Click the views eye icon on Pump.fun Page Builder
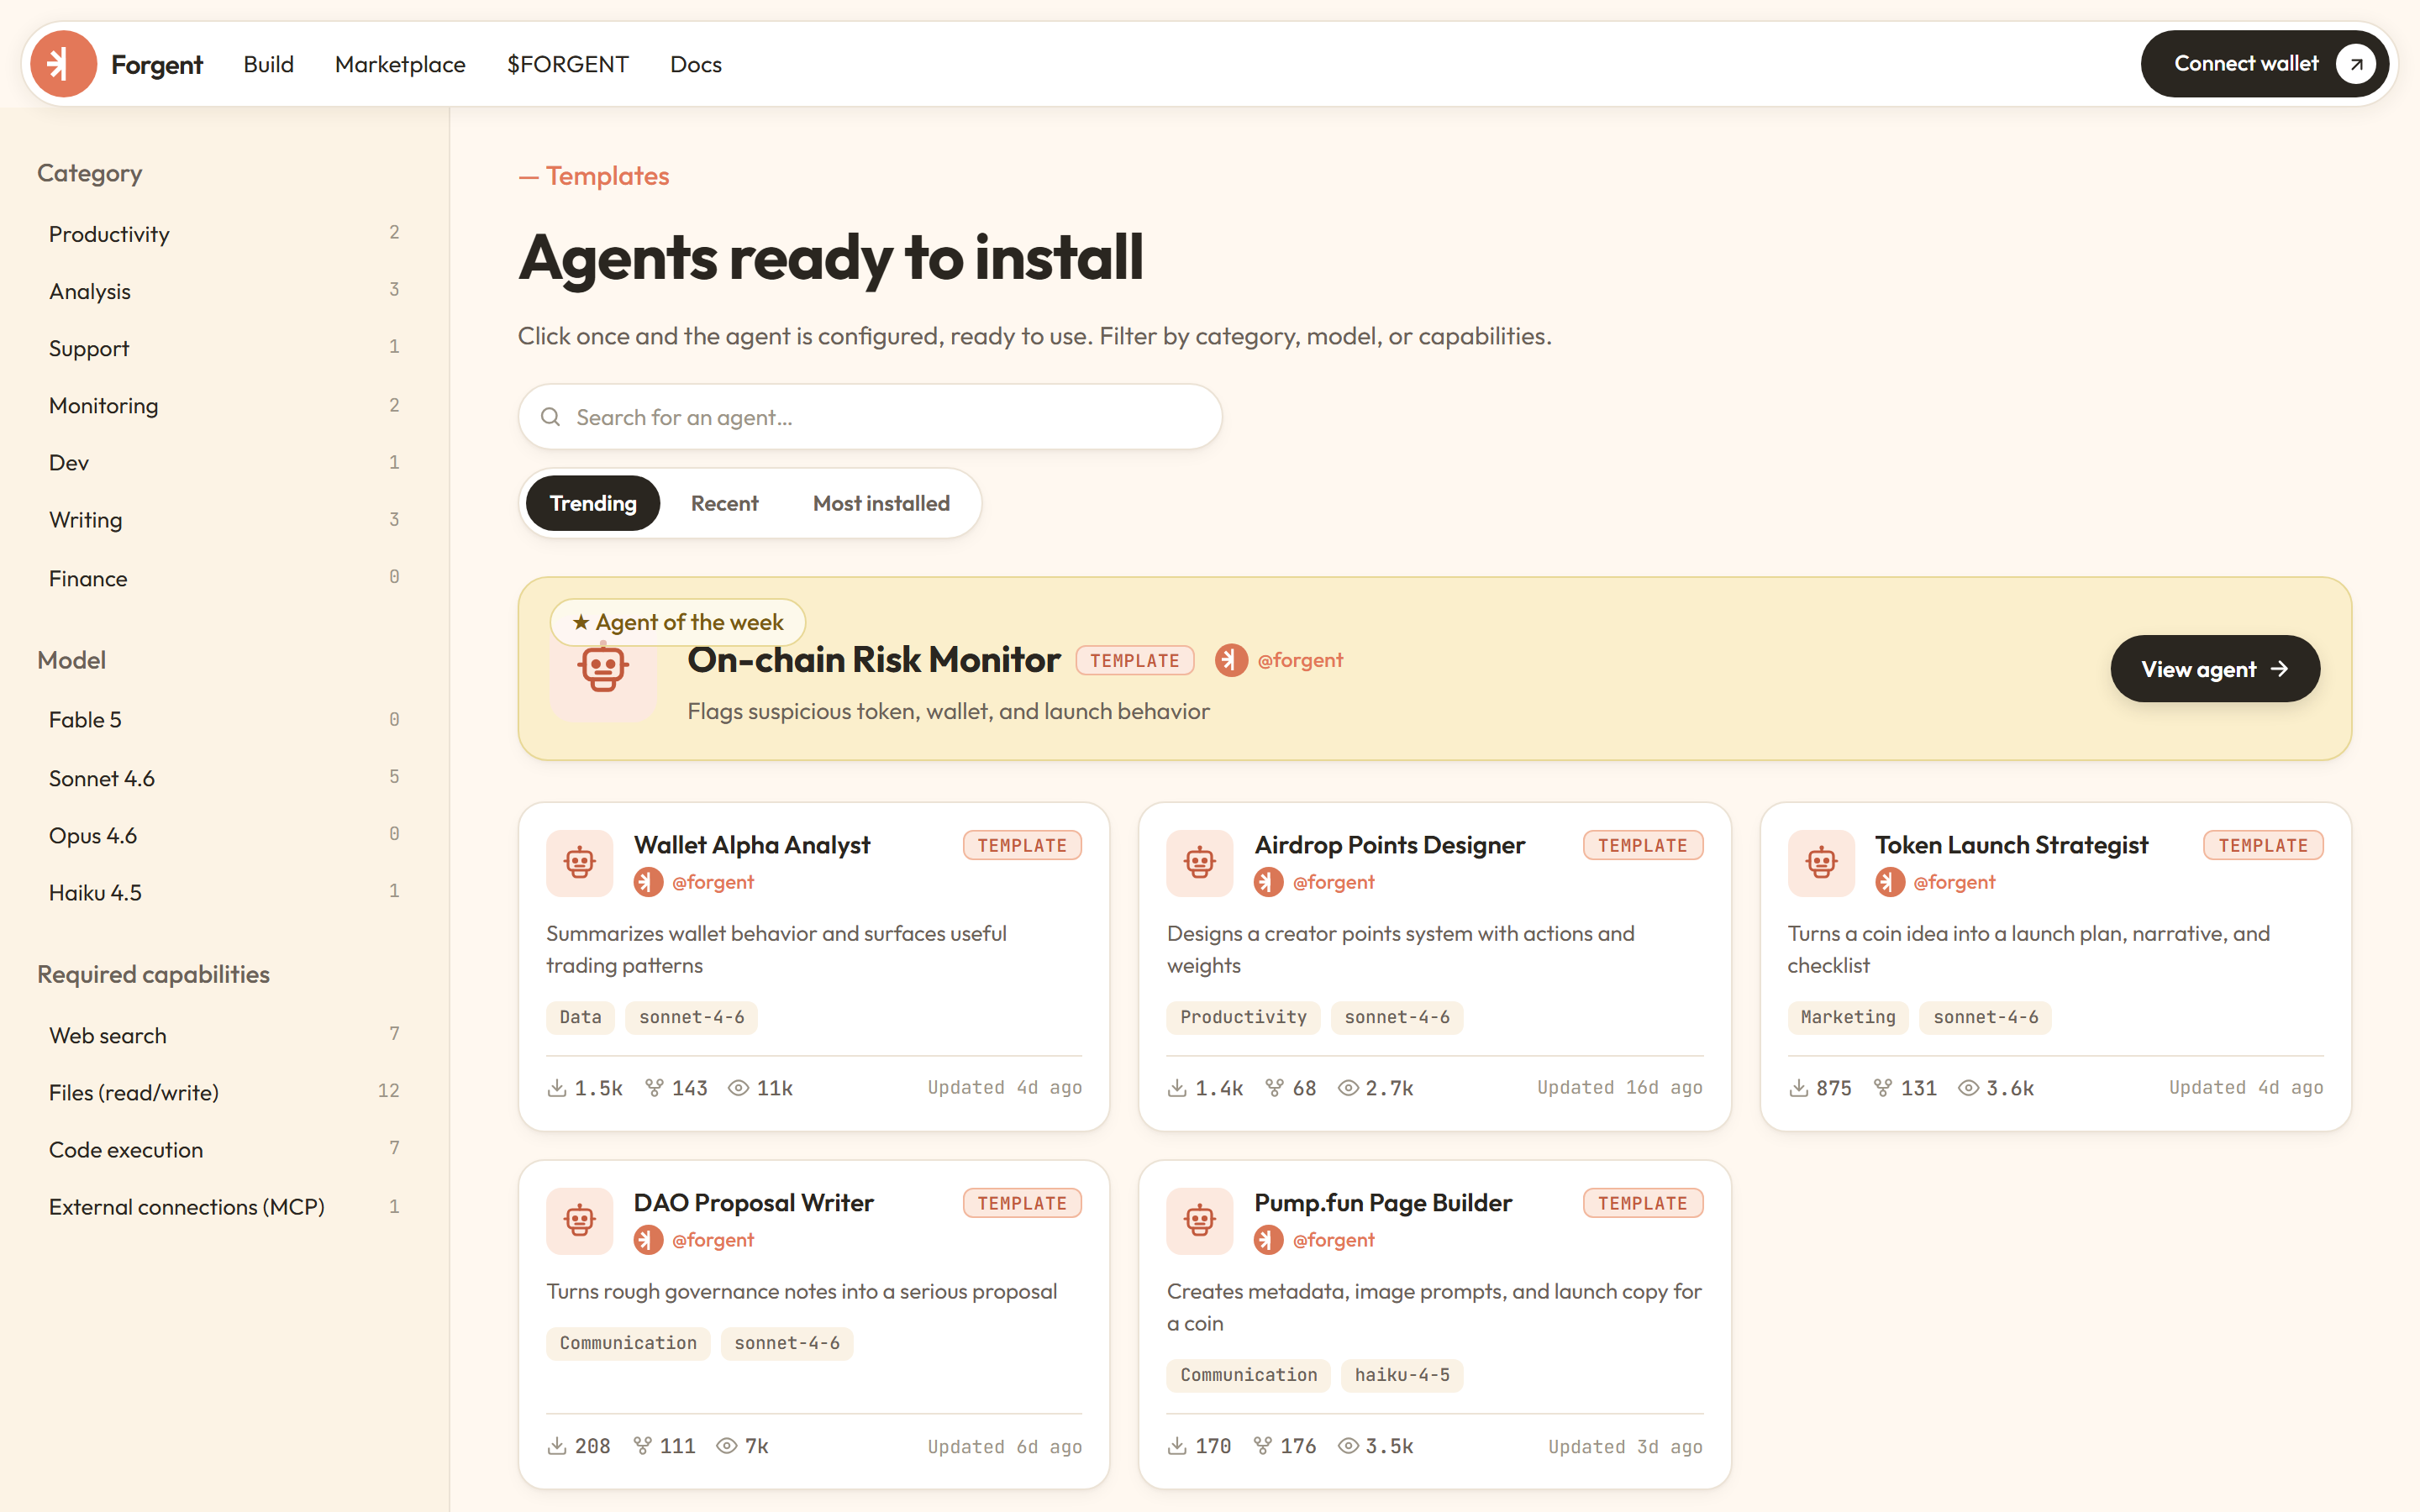 pos(1348,1446)
